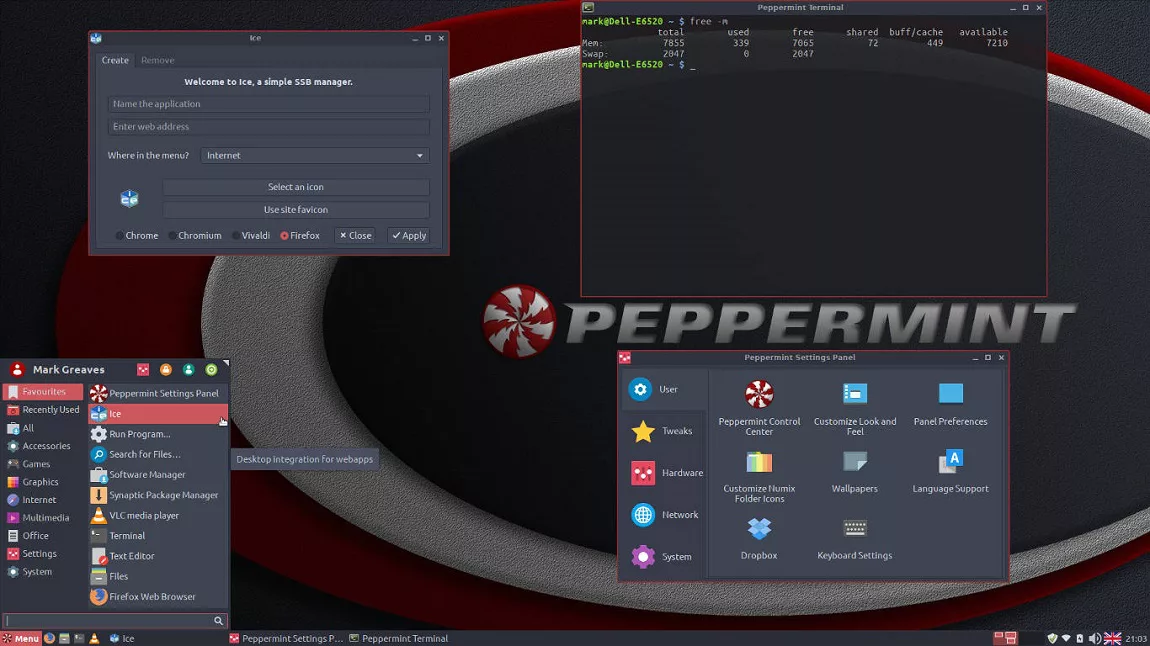The height and width of the screenshot is (646, 1150).
Task: Open Wallpapers in settings panel
Action: [854, 471]
